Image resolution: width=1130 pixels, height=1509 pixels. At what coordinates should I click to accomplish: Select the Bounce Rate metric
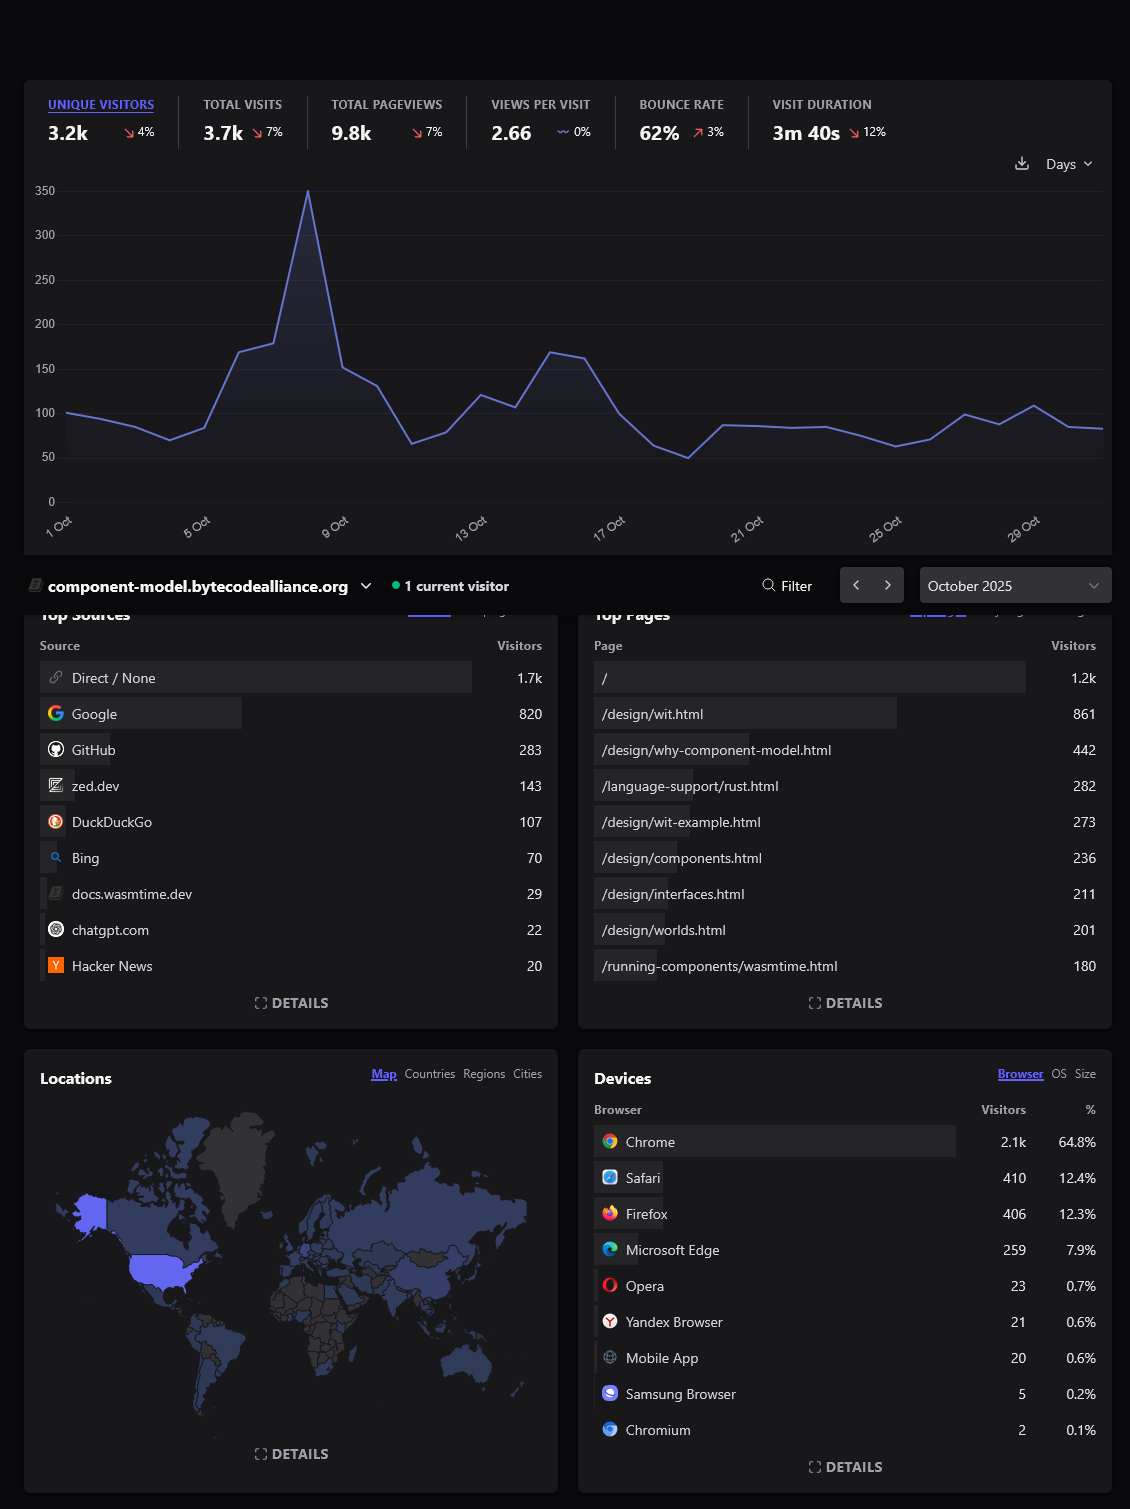point(681,105)
